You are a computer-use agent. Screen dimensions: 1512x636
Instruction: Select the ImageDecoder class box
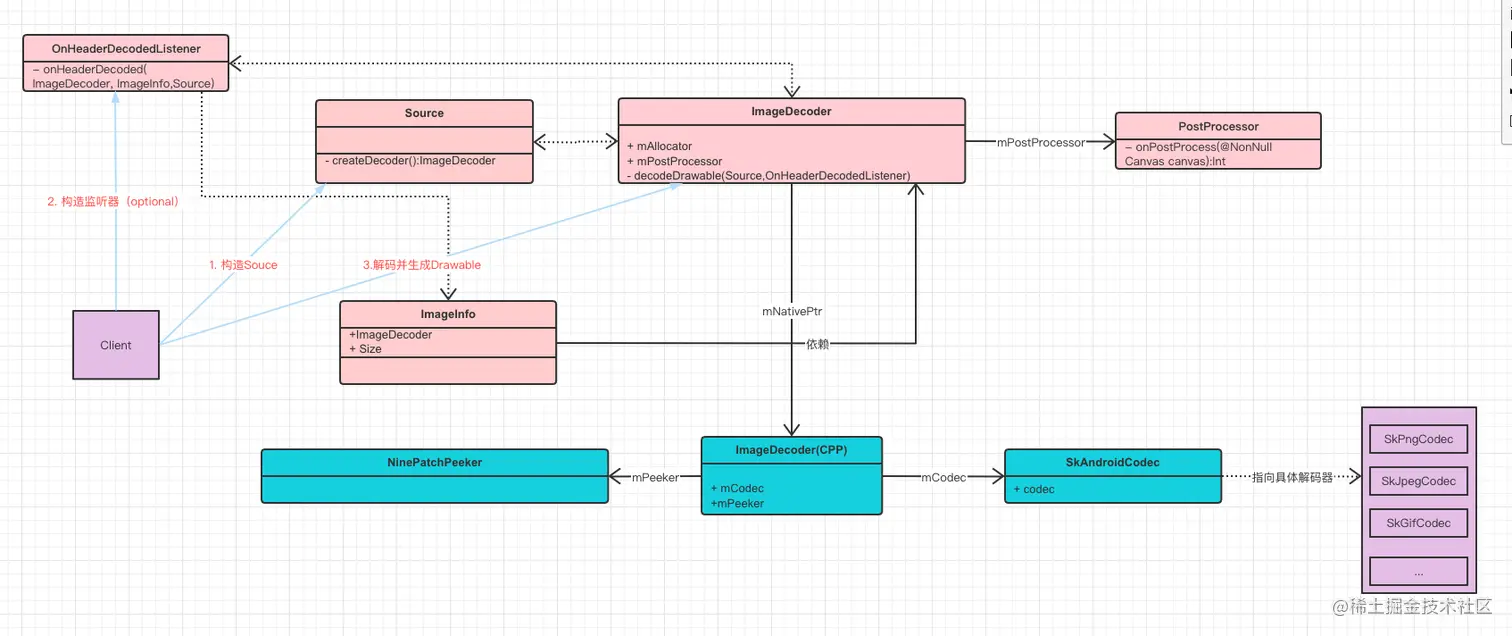[791, 140]
